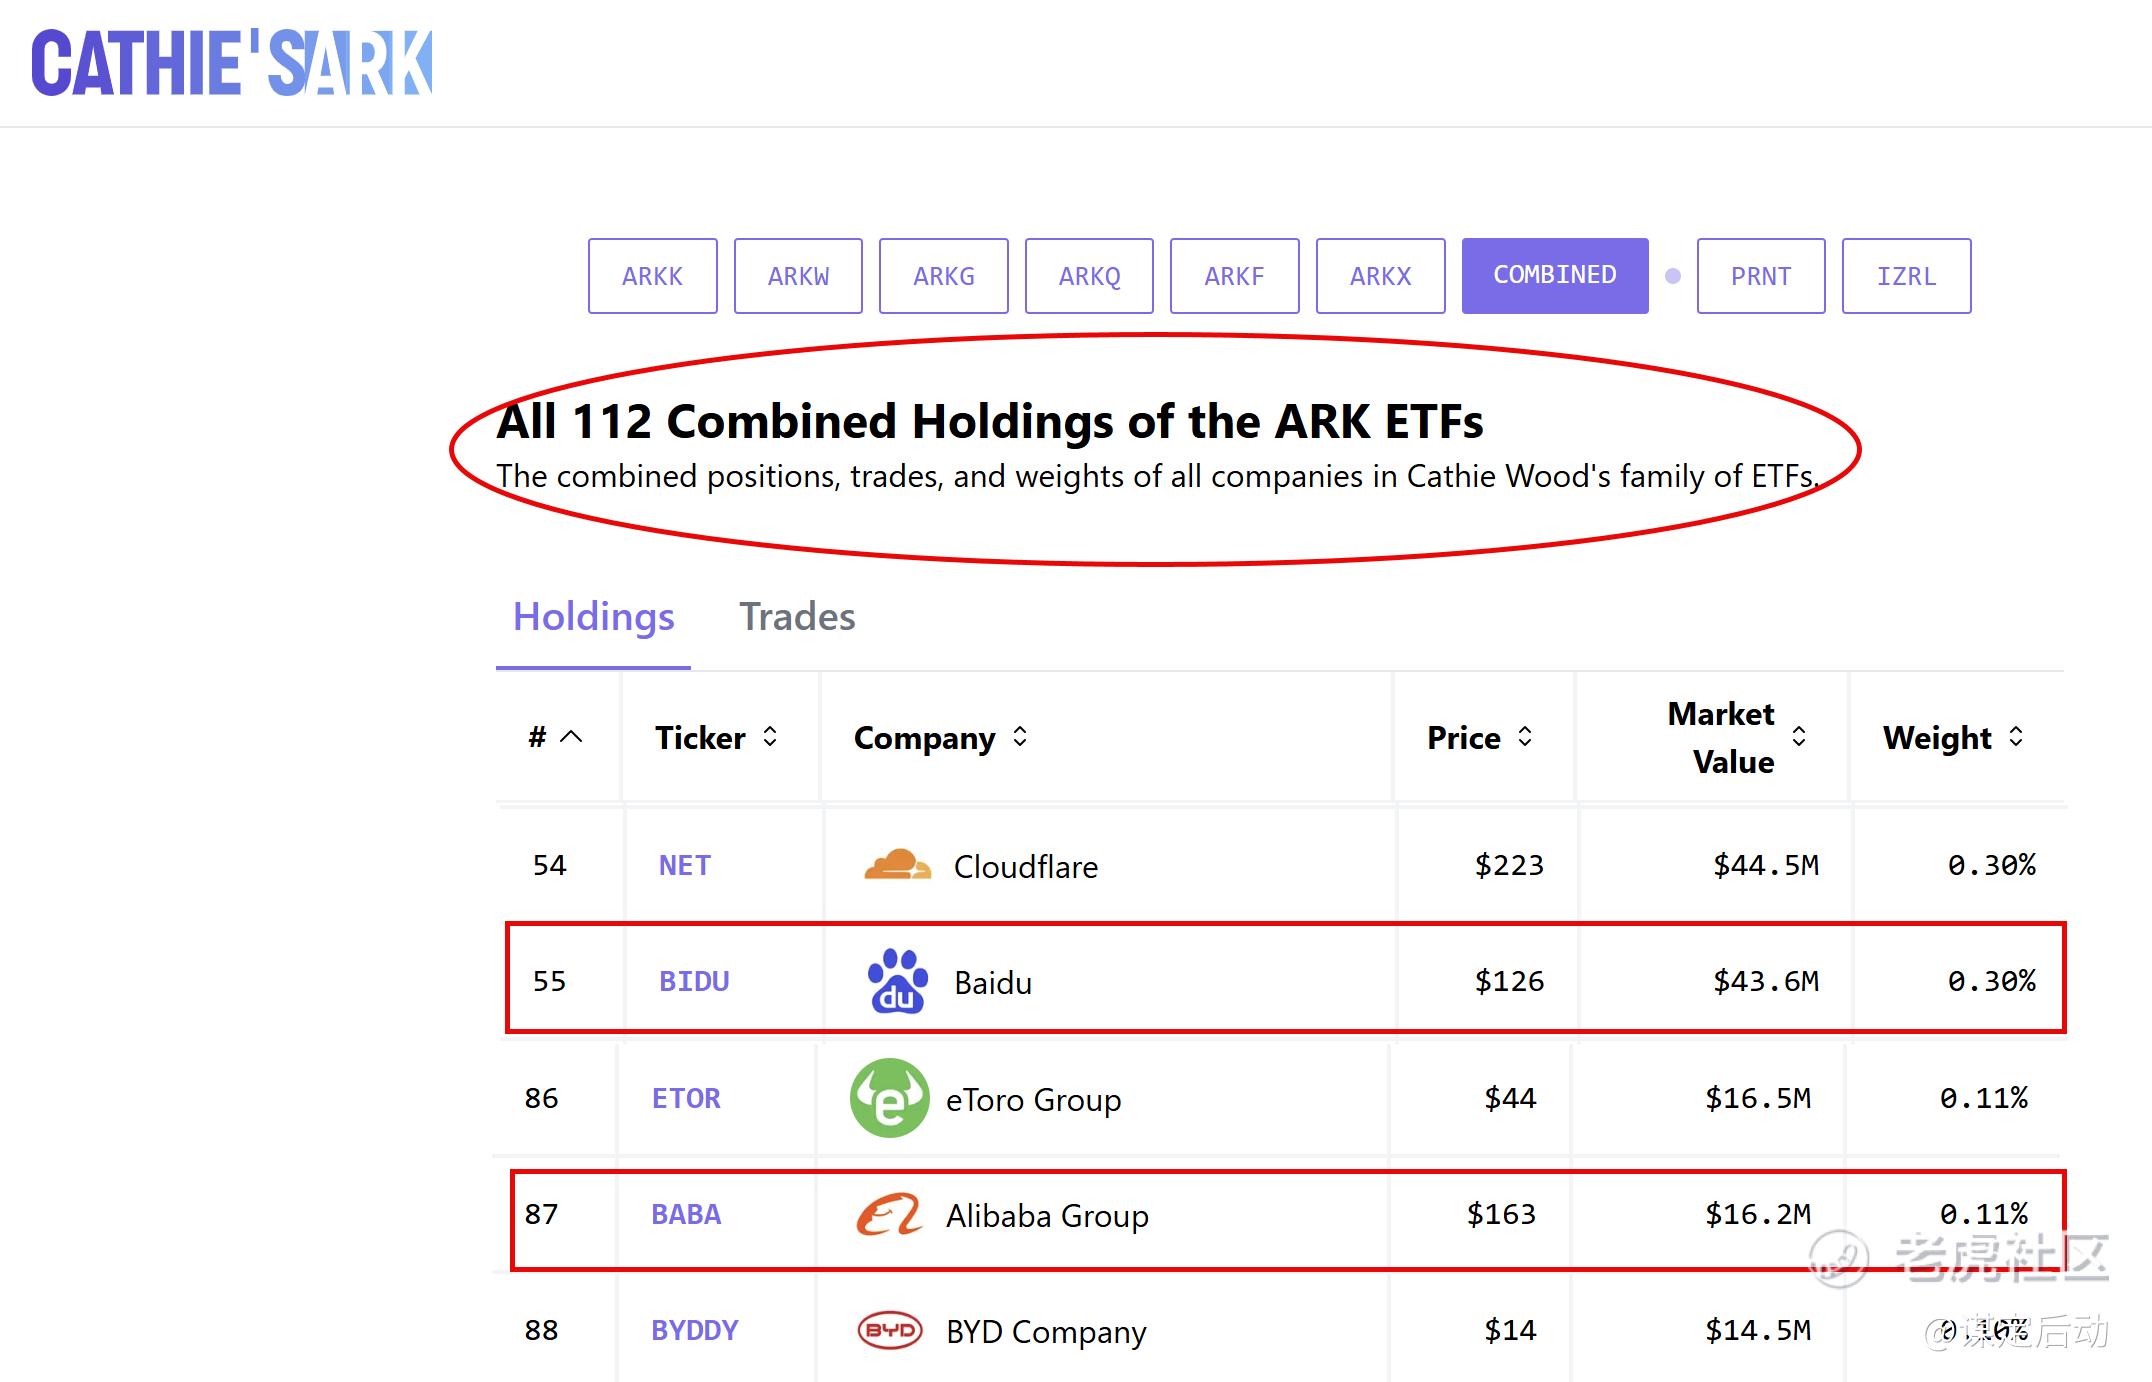Sort table by Company column
Image resolution: width=2152 pixels, height=1382 pixels.
(x=1020, y=737)
